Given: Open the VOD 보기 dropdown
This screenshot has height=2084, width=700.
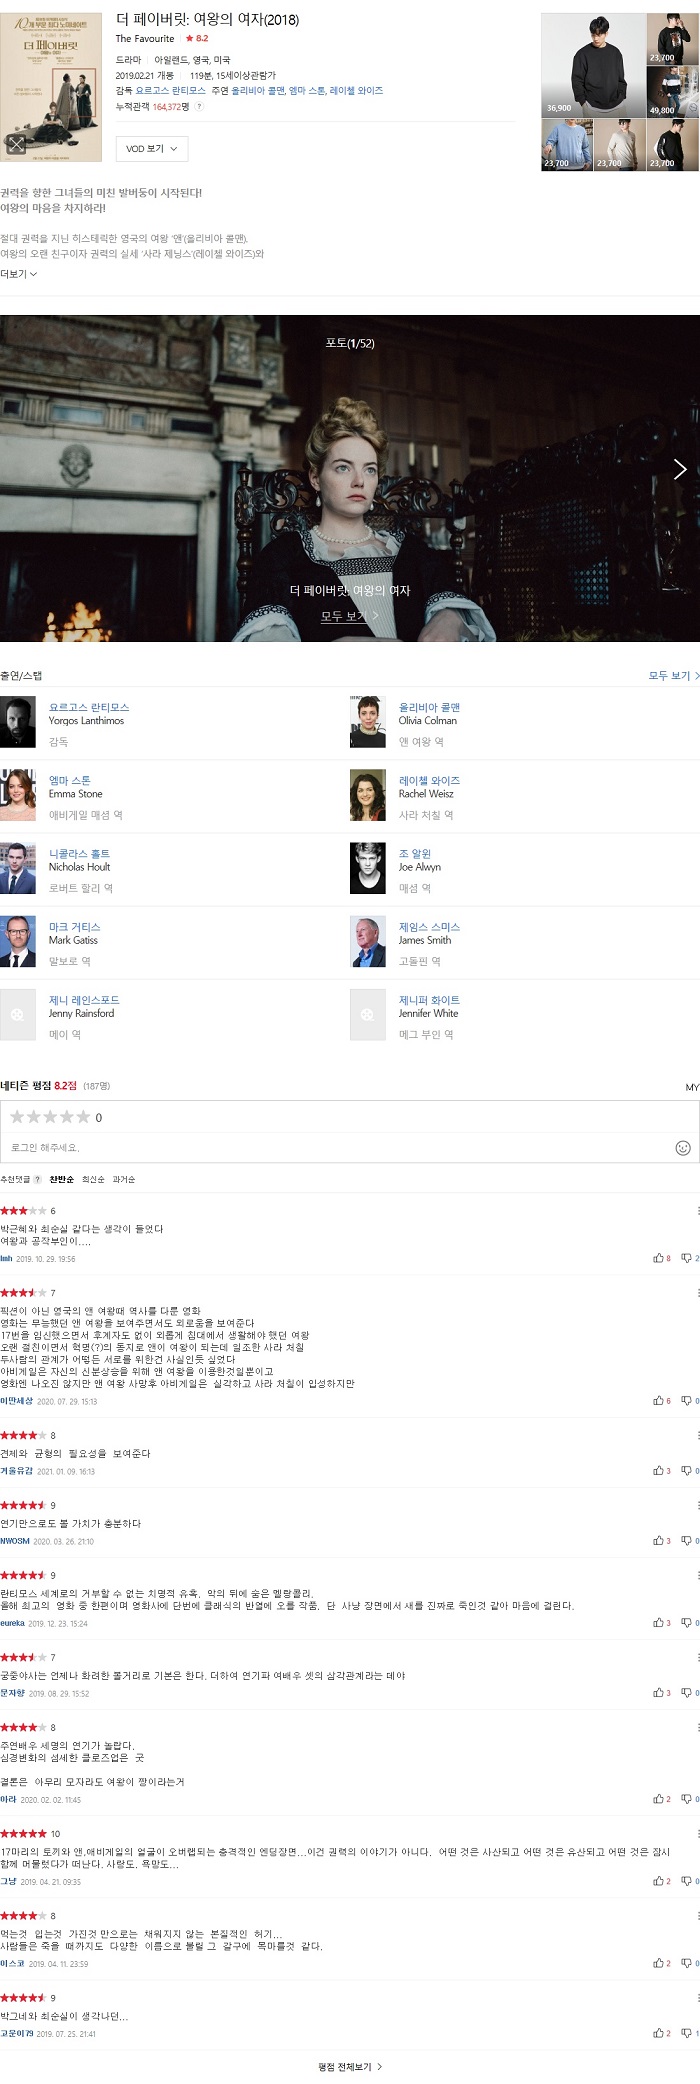Looking at the screenshot, I should [152, 148].
